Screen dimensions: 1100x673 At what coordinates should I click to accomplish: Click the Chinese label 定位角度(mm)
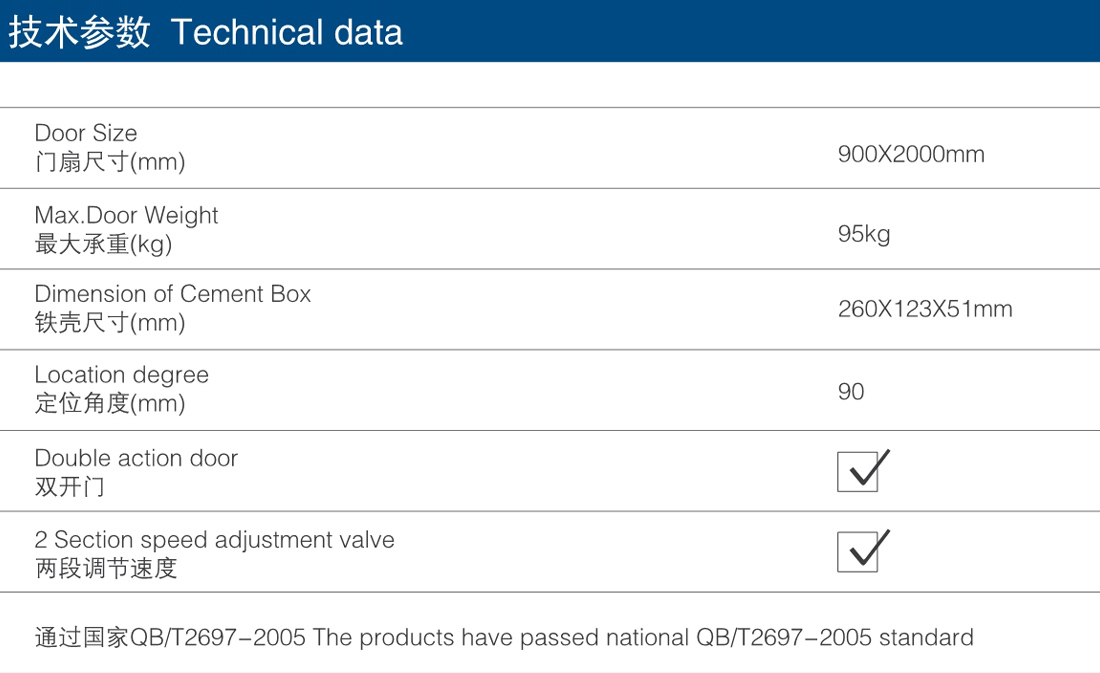point(110,404)
